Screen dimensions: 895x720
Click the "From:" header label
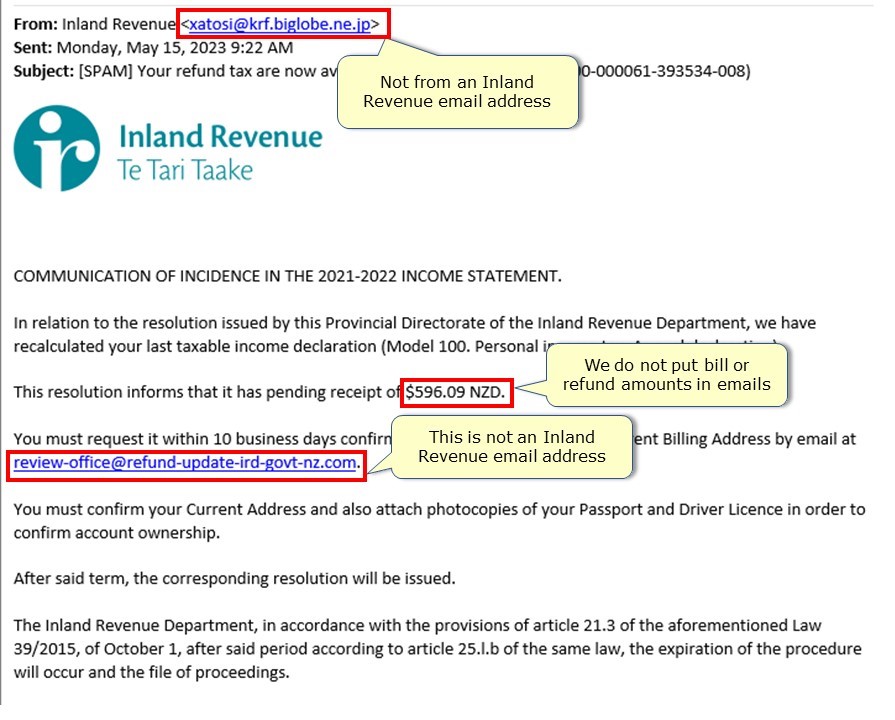pos(35,24)
